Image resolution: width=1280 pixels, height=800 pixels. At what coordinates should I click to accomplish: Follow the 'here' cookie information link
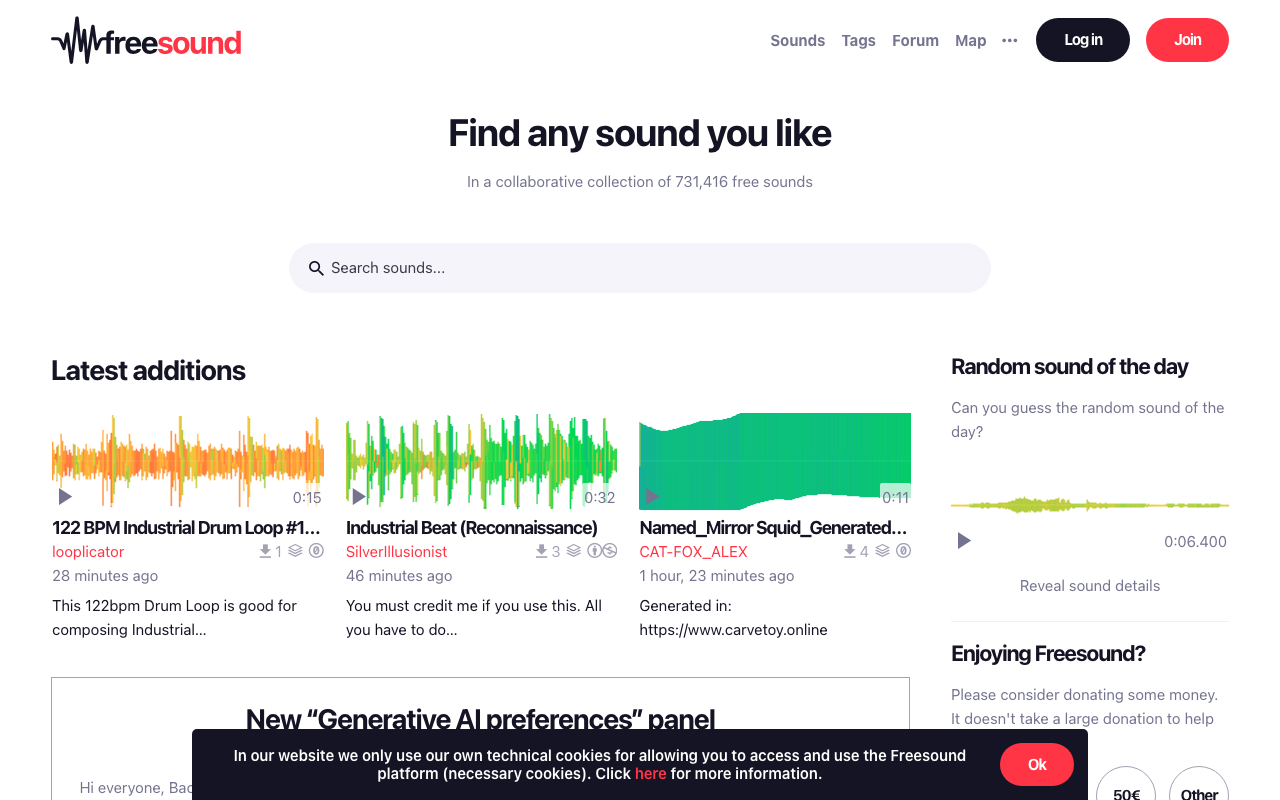click(650, 774)
